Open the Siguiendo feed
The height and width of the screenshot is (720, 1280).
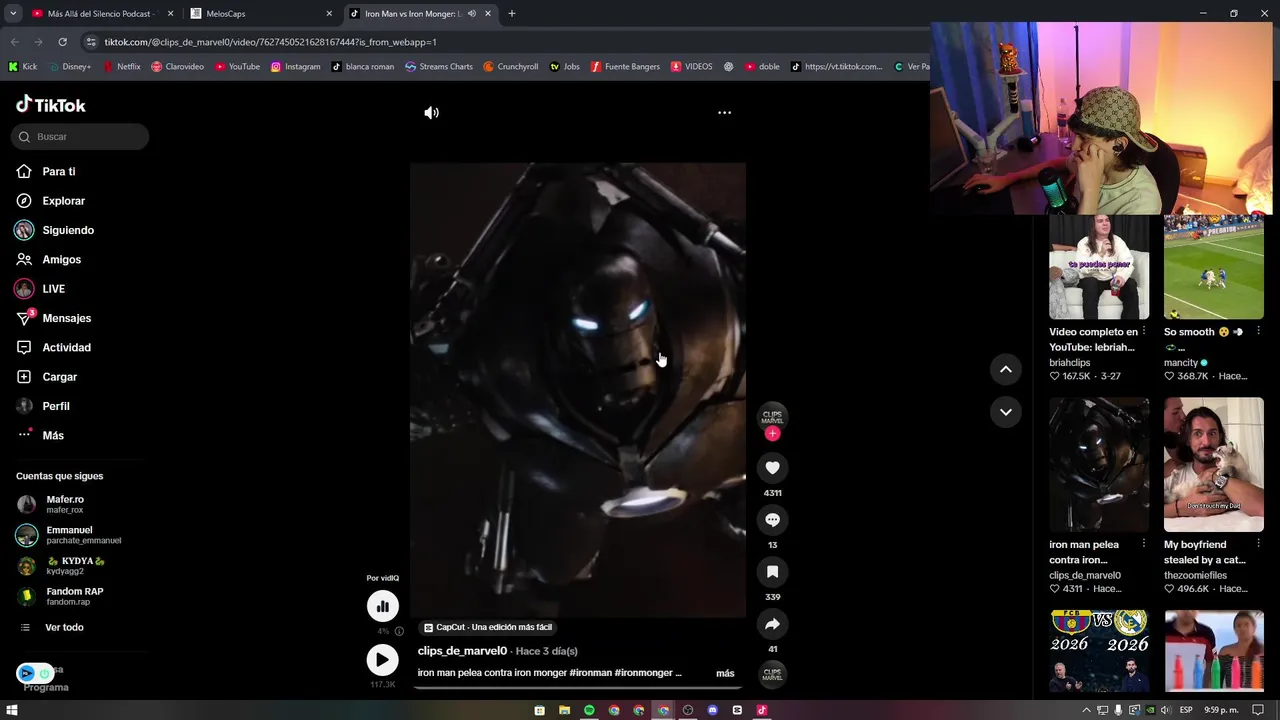[68, 230]
